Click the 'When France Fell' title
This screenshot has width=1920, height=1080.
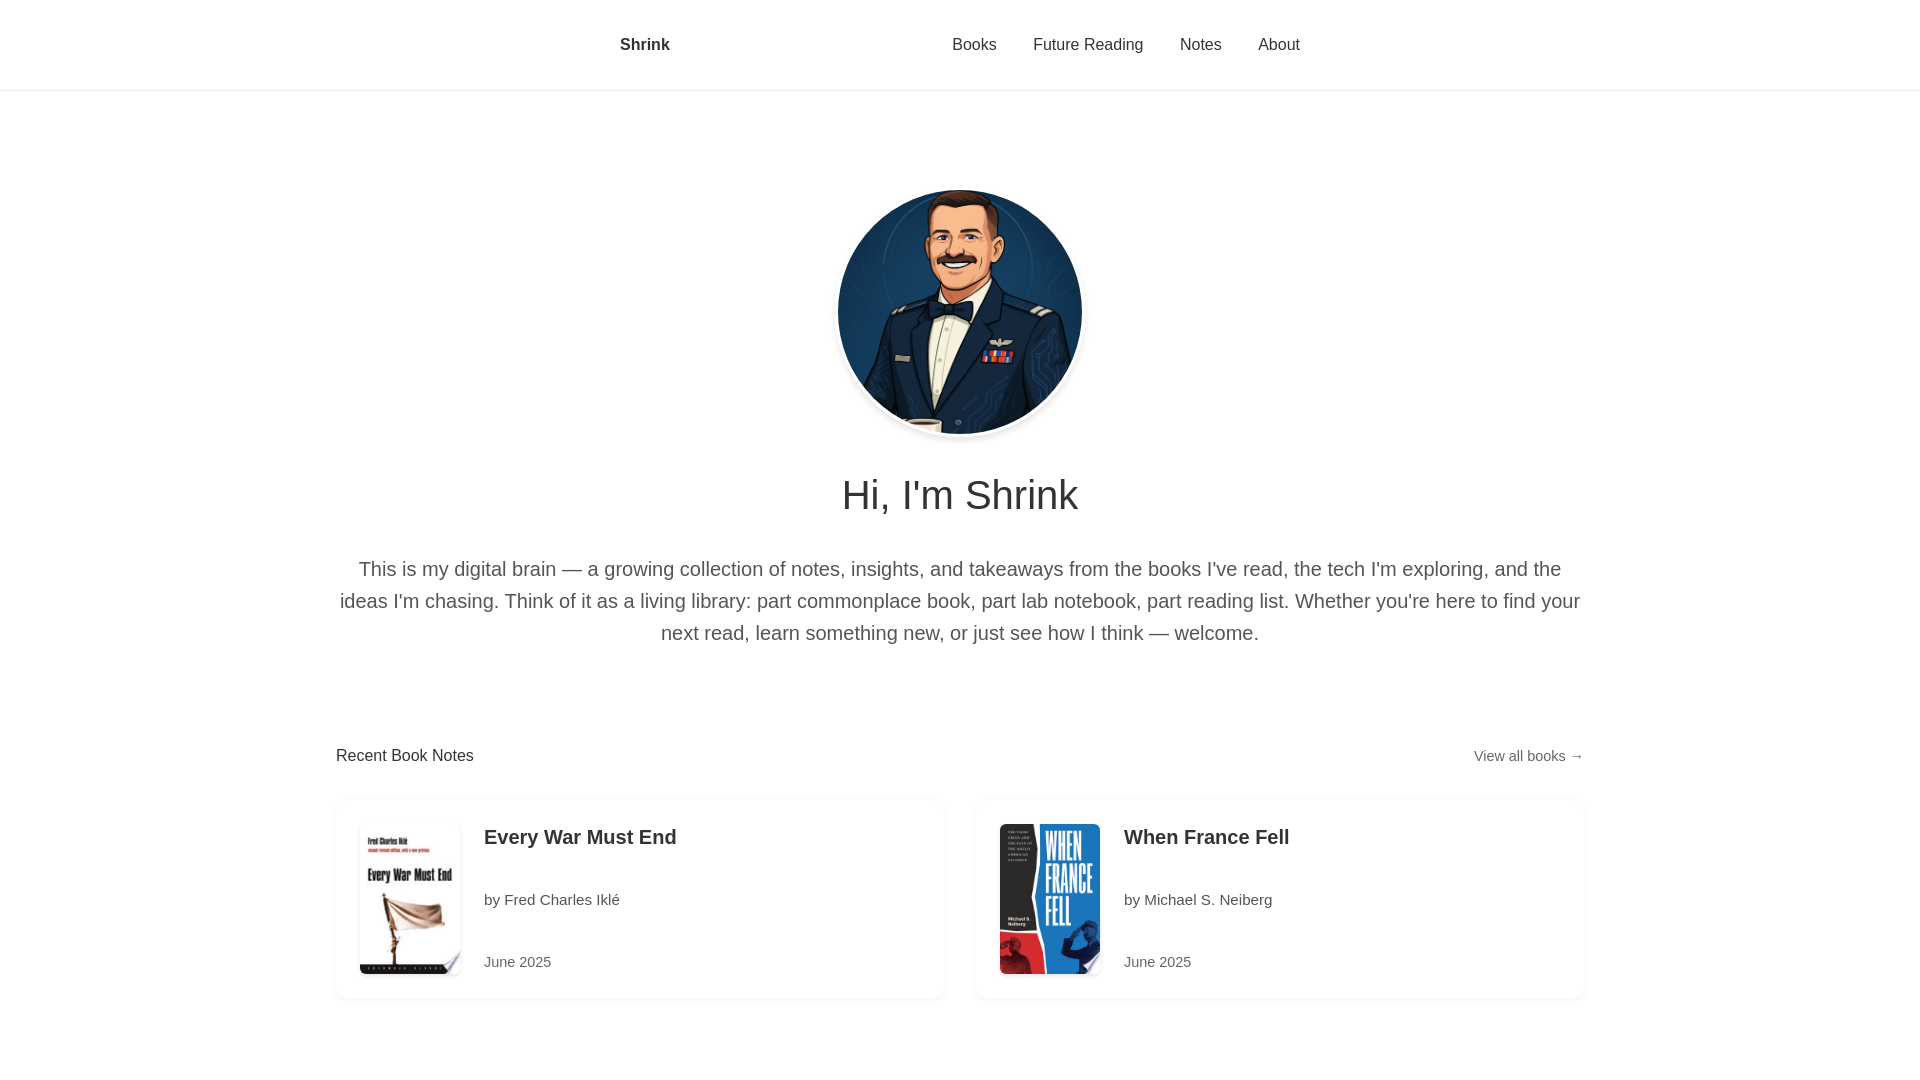click(x=1206, y=837)
